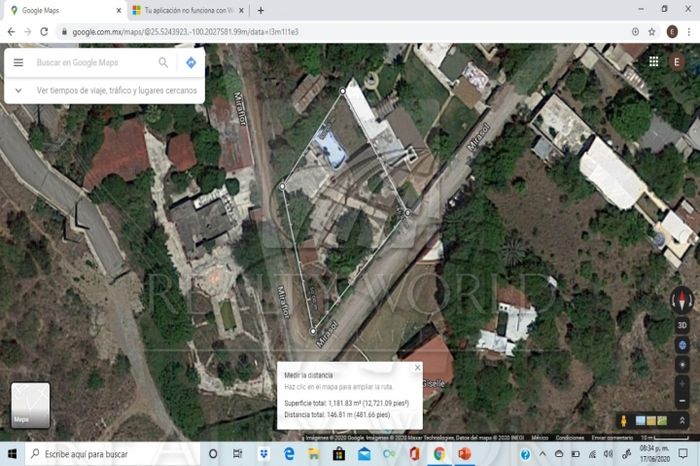700x466 pixels.
Task: Pick up the Street View pegman
Action: (x=625, y=421)
